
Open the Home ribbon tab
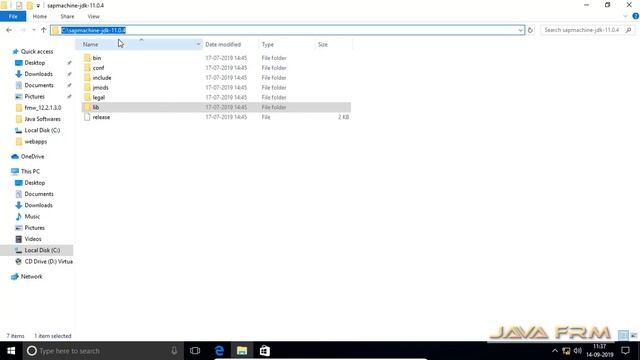coord(40,16)
